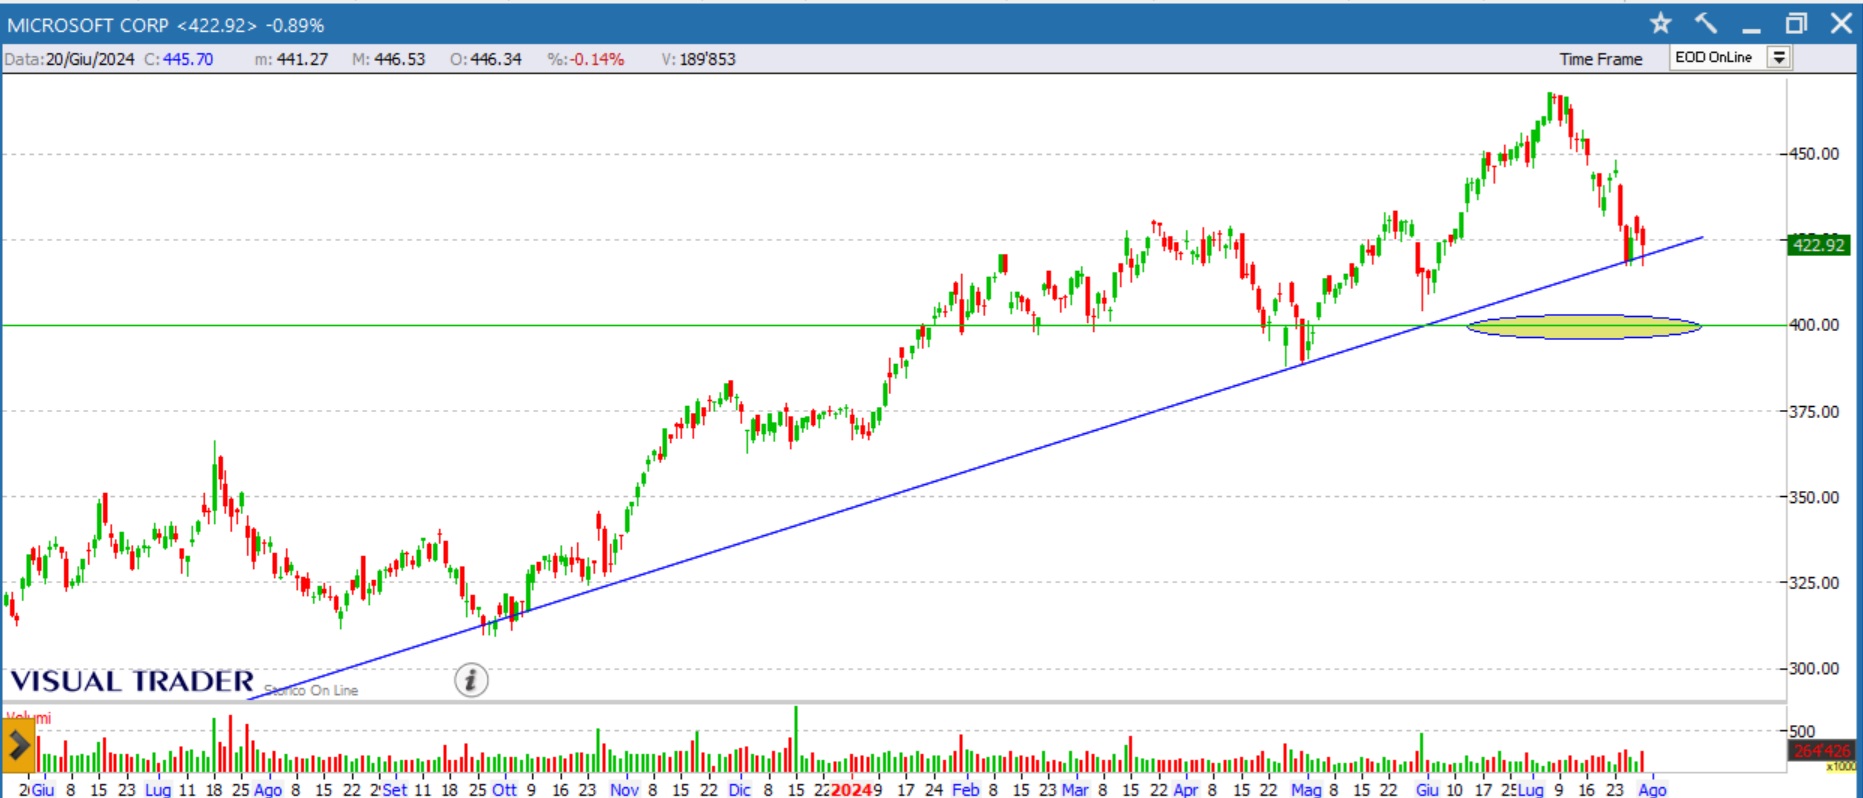1863x798 pixels.
Task: Click the Mar month label on date axis
Action: [1075, 789]
